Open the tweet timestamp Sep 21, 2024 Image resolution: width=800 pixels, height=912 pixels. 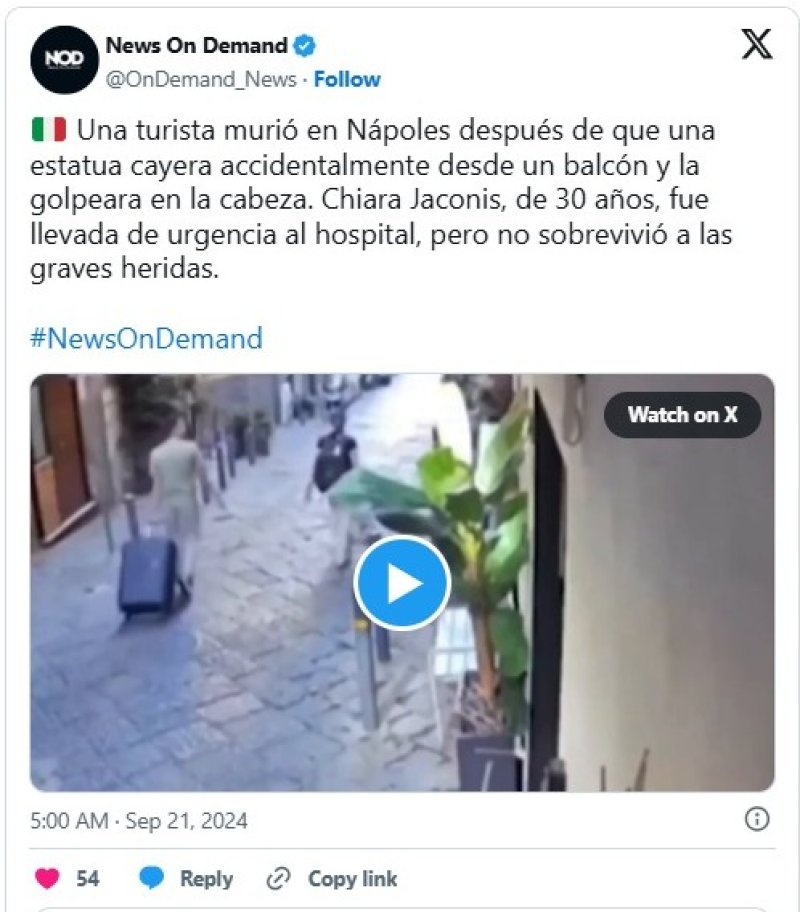(139, 821)
